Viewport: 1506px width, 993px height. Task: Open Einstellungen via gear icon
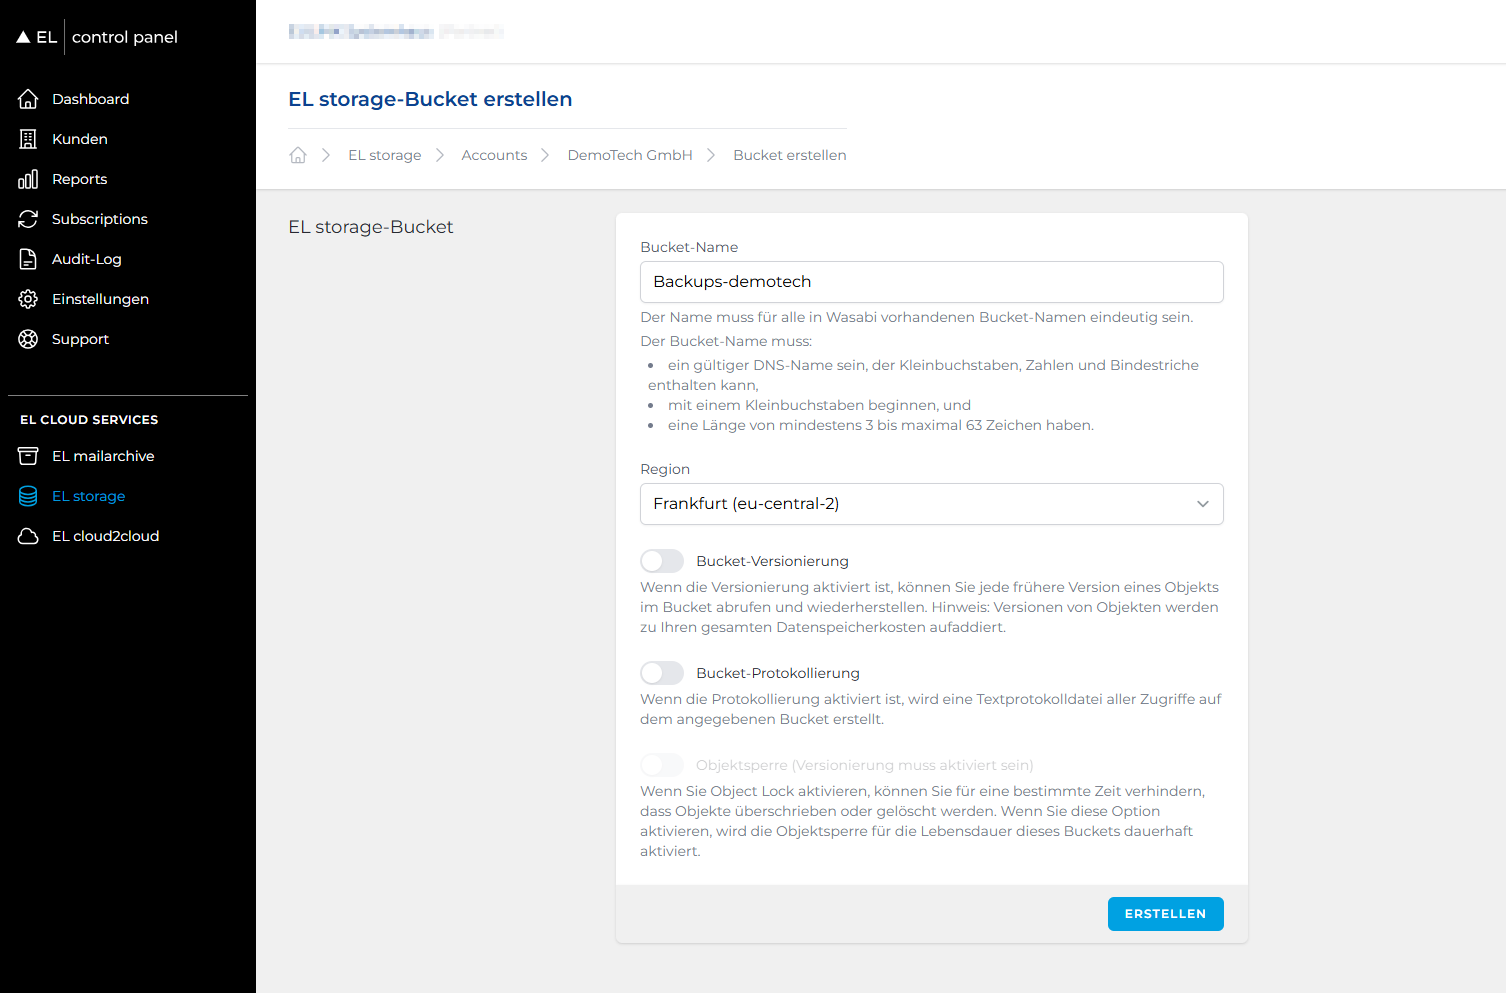(x=28, y=299)
